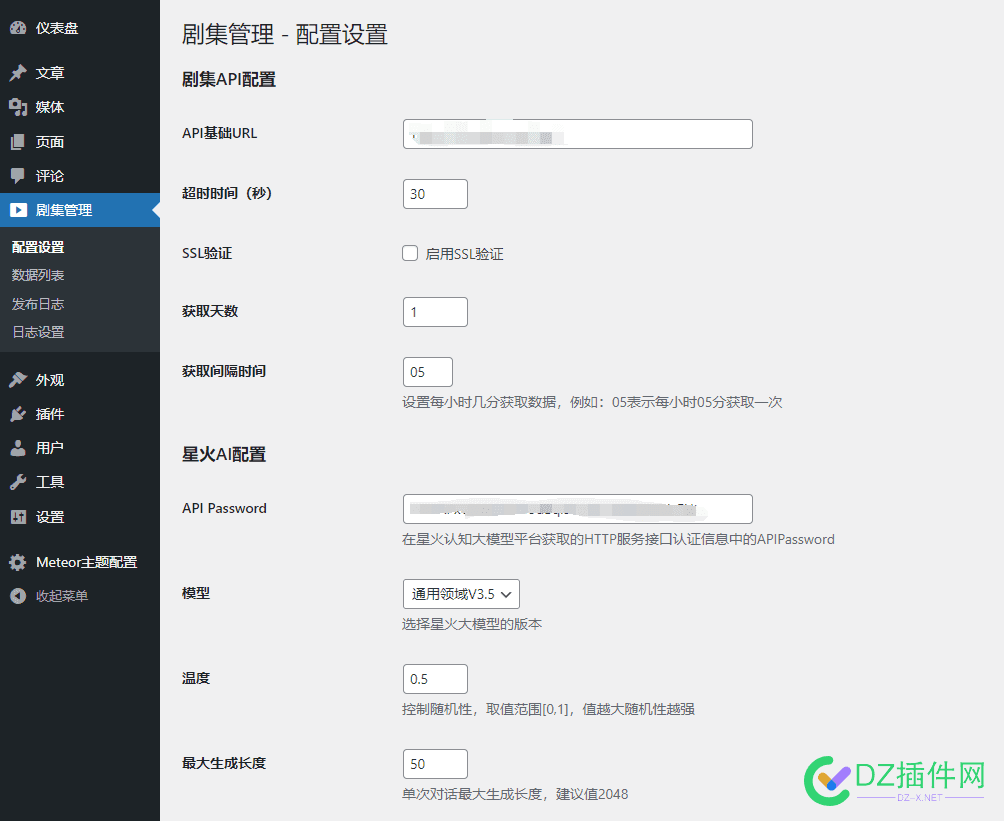Click the 外观 paintbrush icon
Screen dimensions: 1004x821
click(18, 380)
